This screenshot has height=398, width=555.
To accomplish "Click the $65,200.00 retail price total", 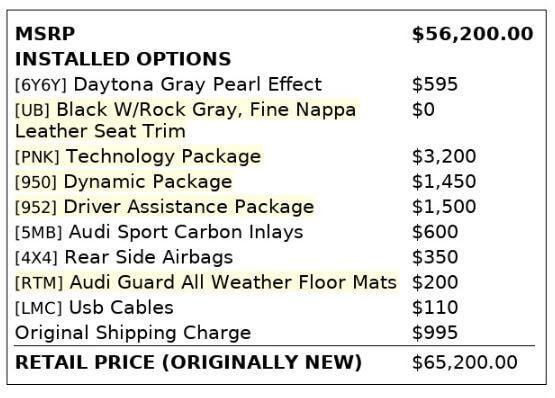I will tap(465, 363).
